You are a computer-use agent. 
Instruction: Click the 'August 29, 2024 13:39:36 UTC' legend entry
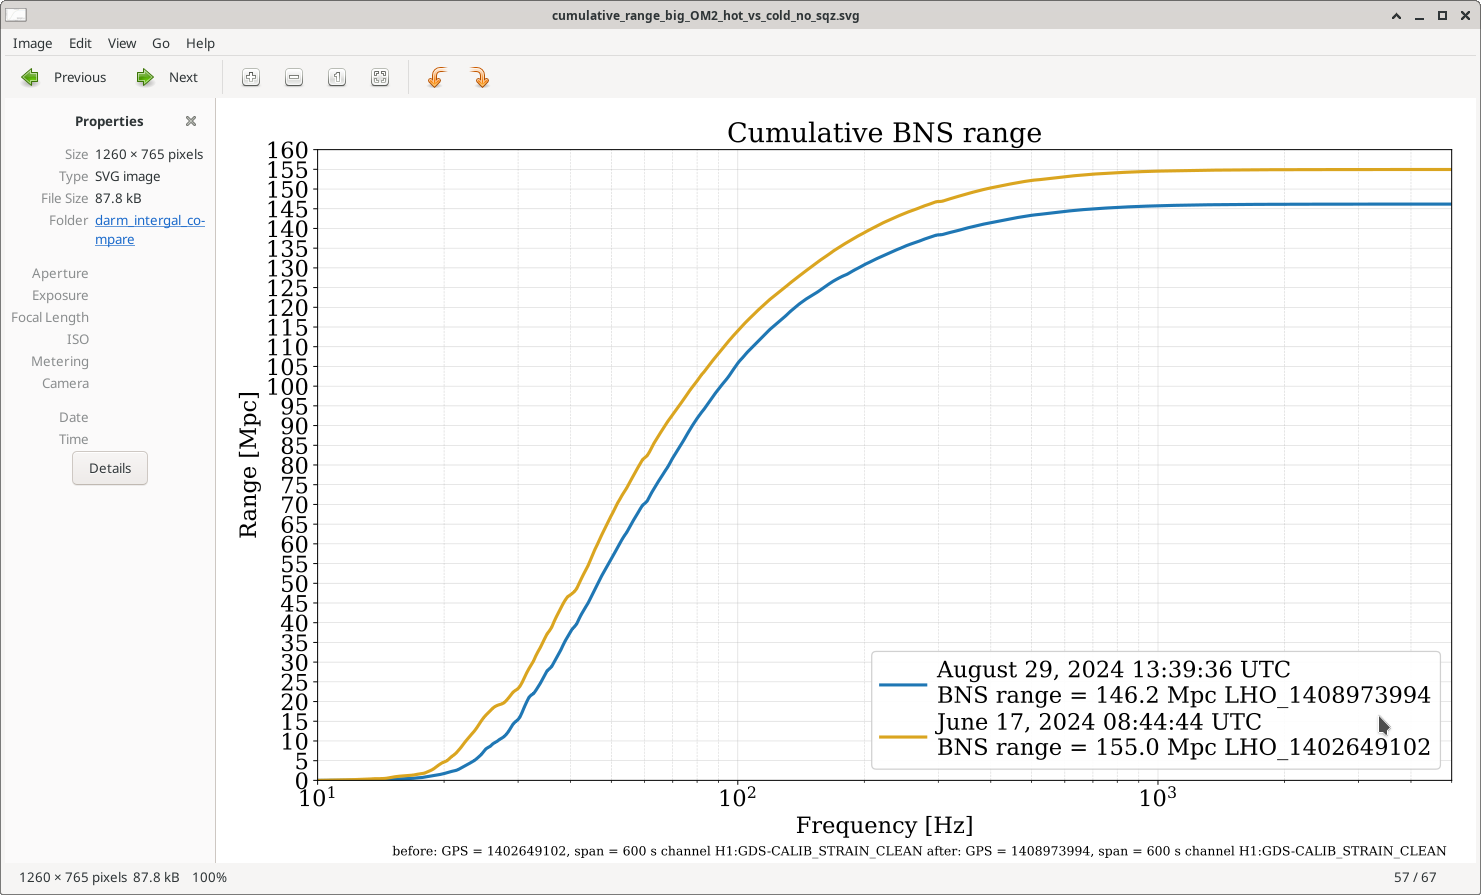click(1113, 669)
